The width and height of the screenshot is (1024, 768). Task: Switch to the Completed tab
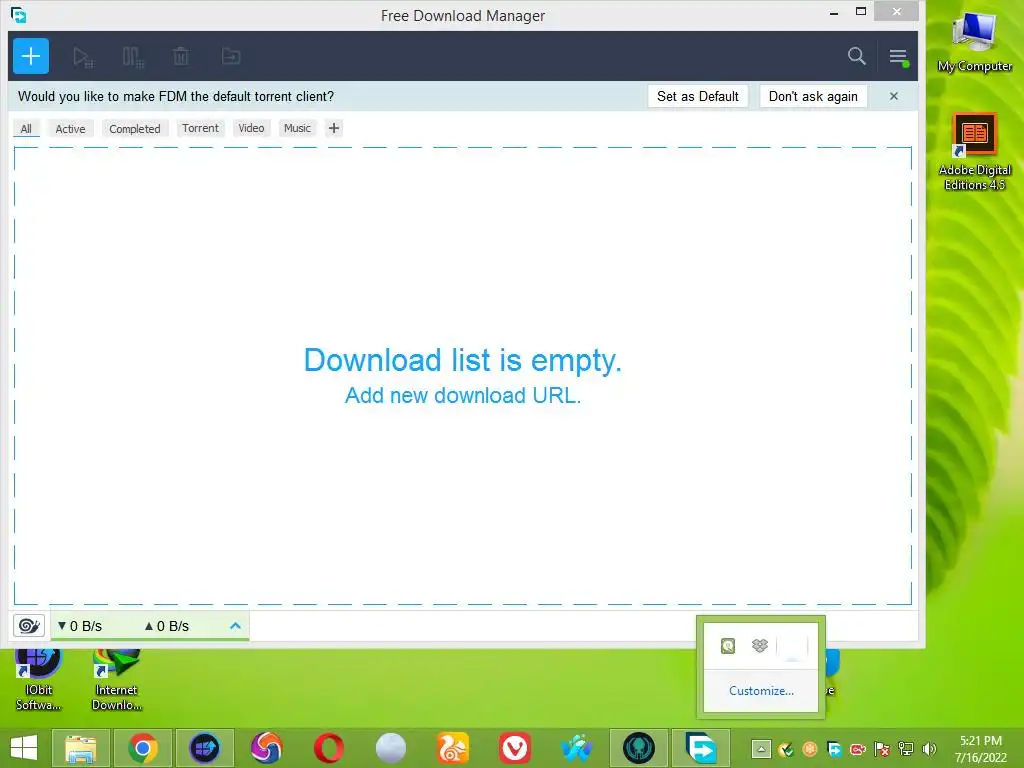135,129
